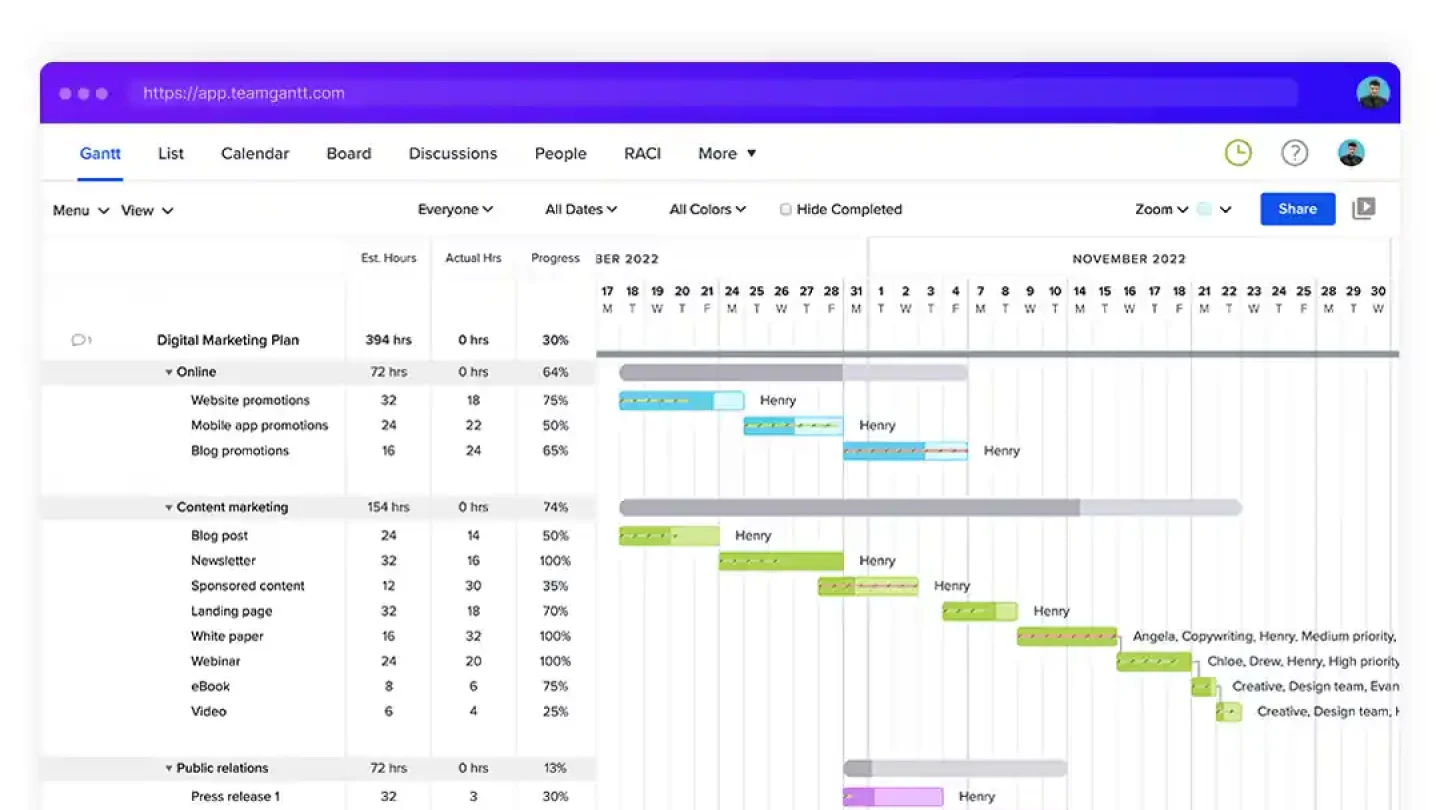Open the presentation play icon beside Share

1364,208
